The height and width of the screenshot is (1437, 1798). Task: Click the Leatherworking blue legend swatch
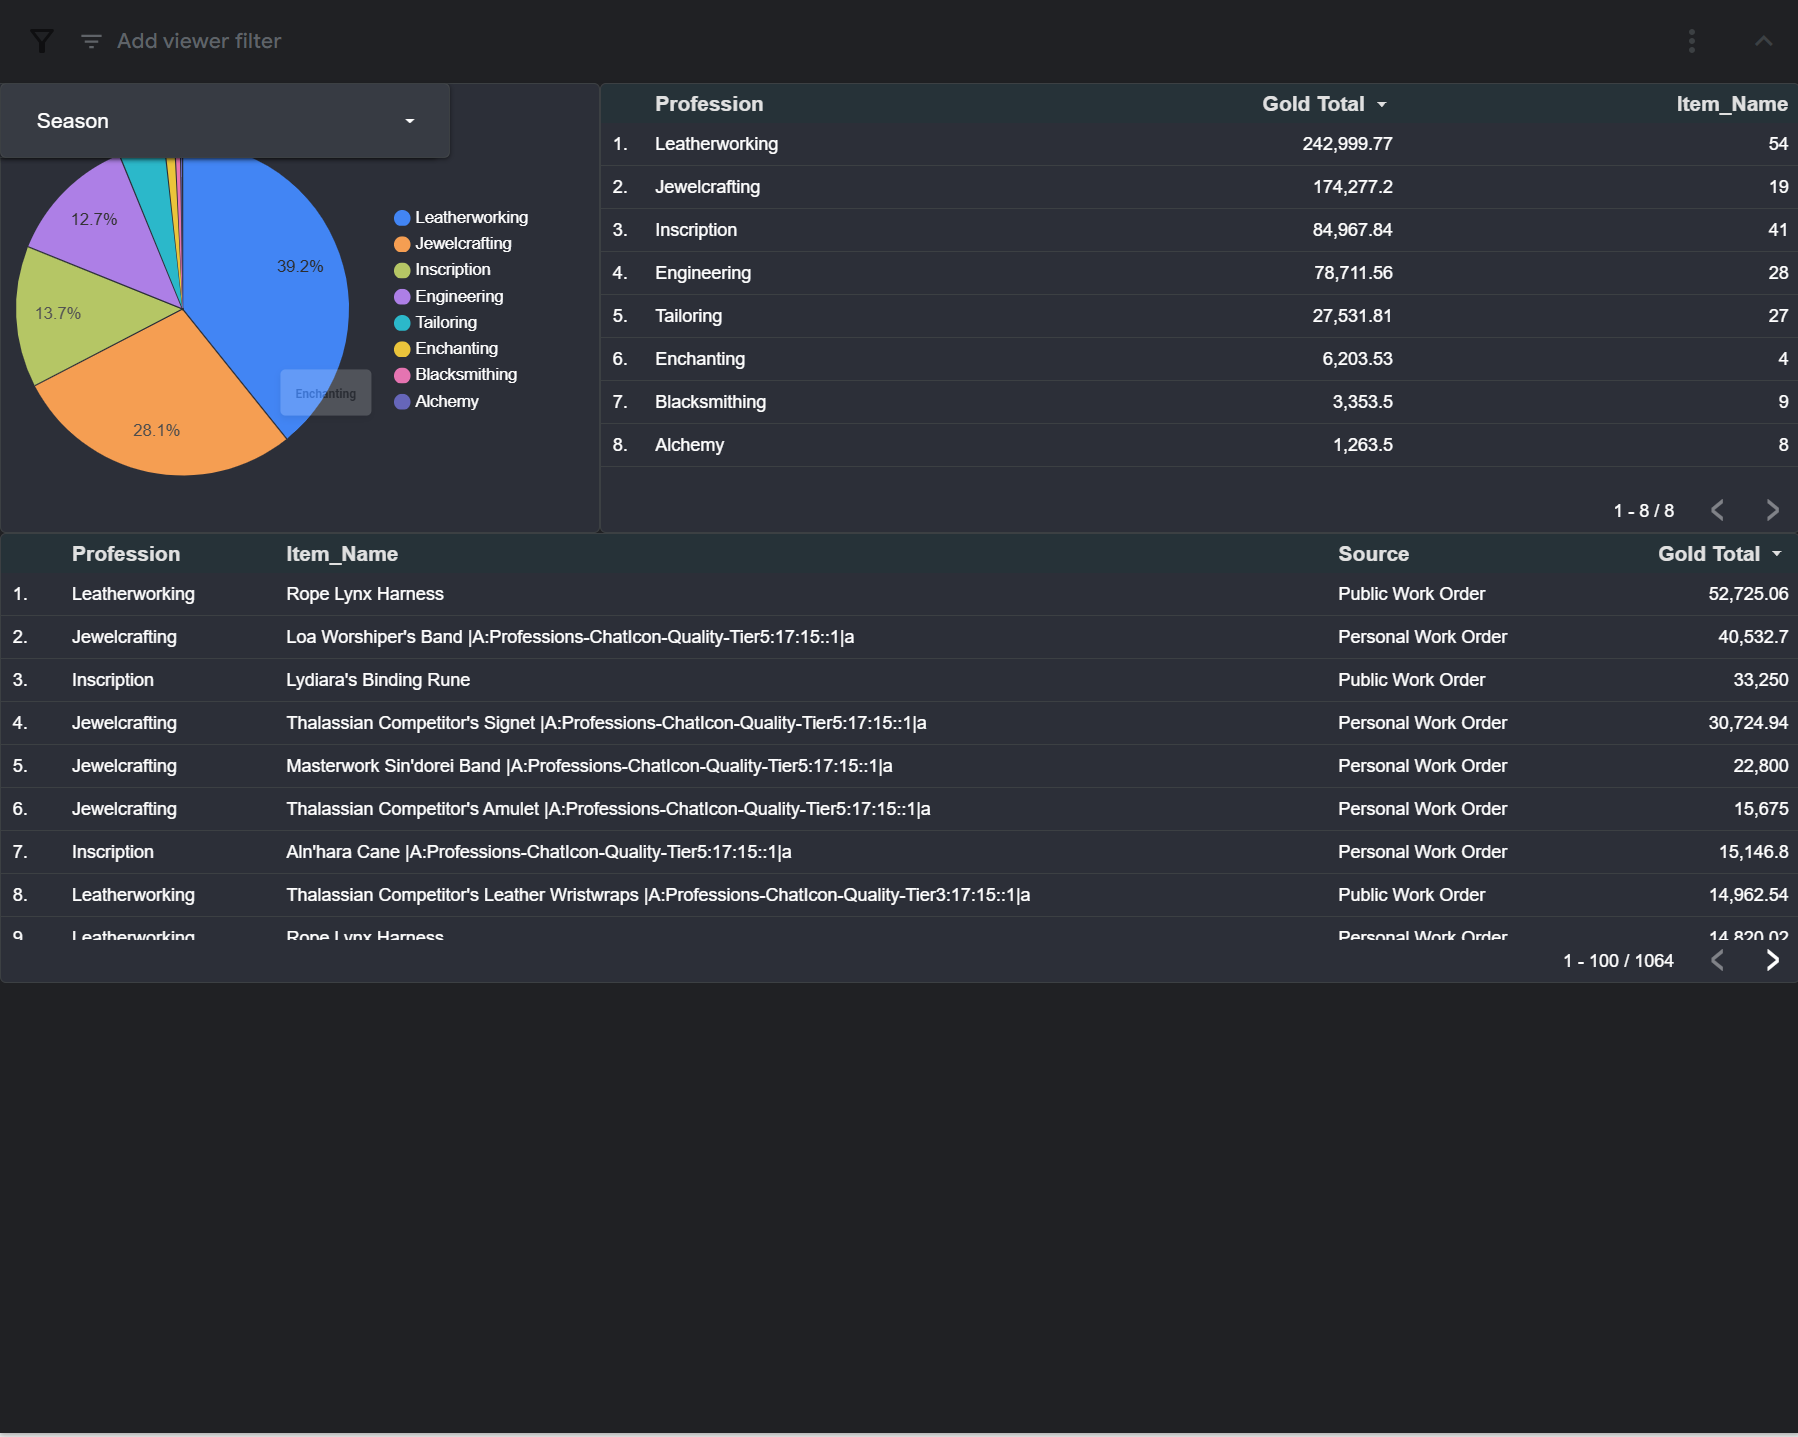402,218
